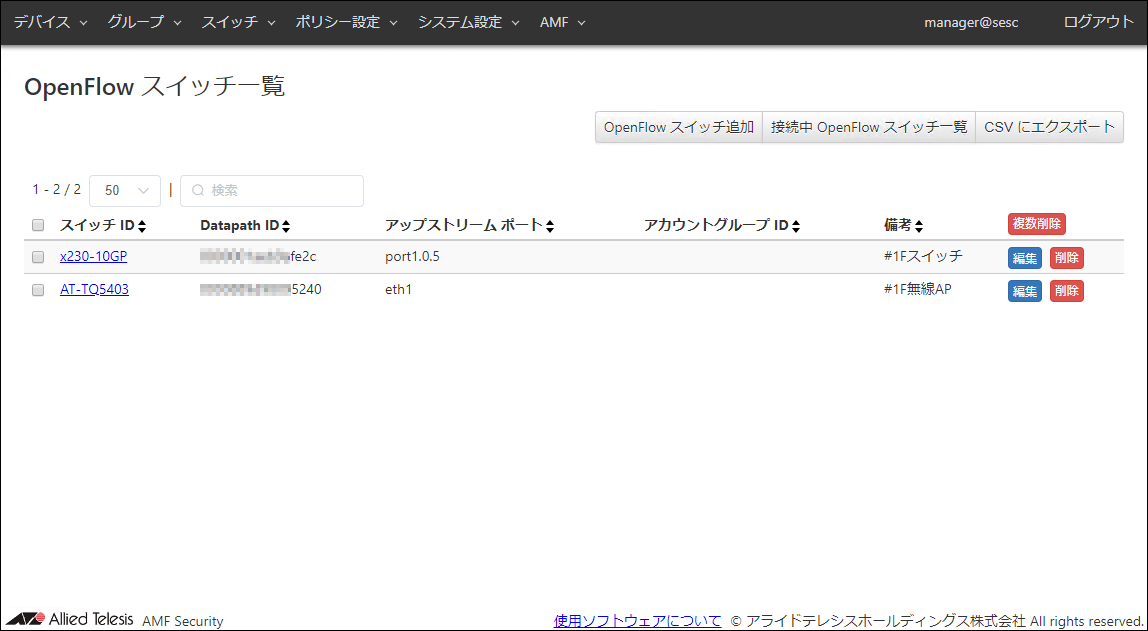The width and height of the screenshot is (1148, 631).
Task: Sort by Datapath ID column
Action: click(245, 225)
